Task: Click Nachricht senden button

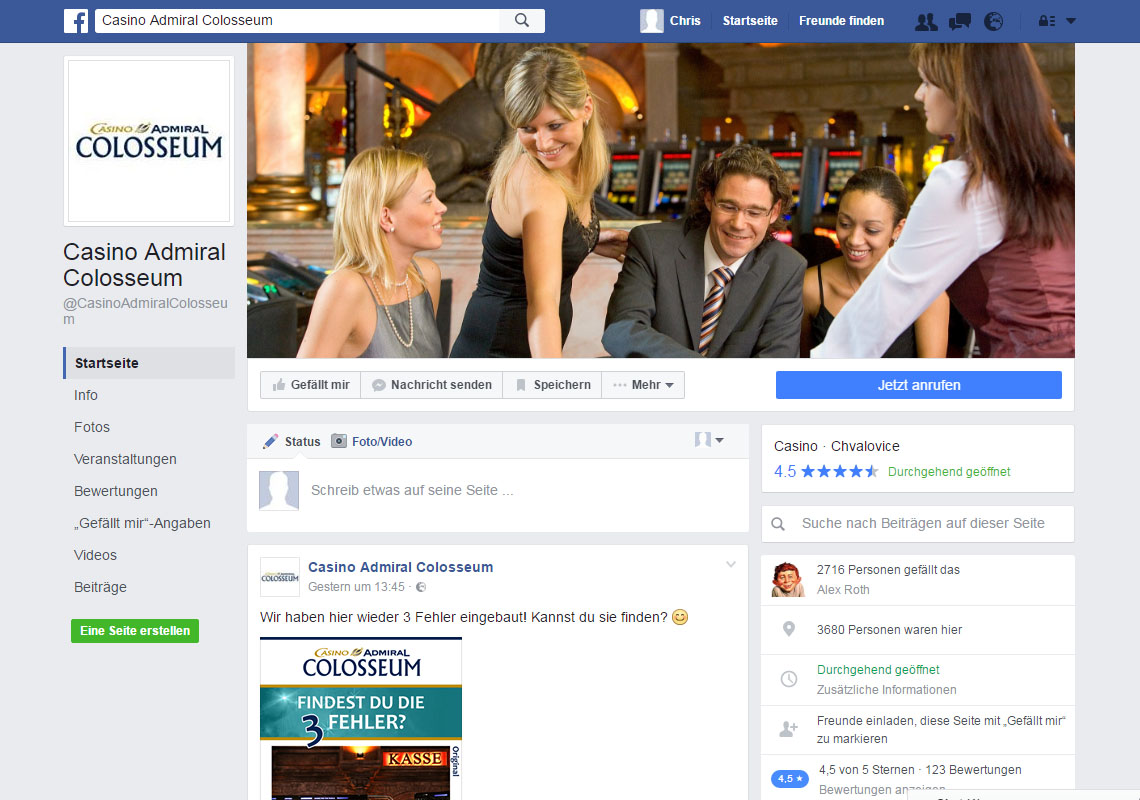Action: pos(432,385)
